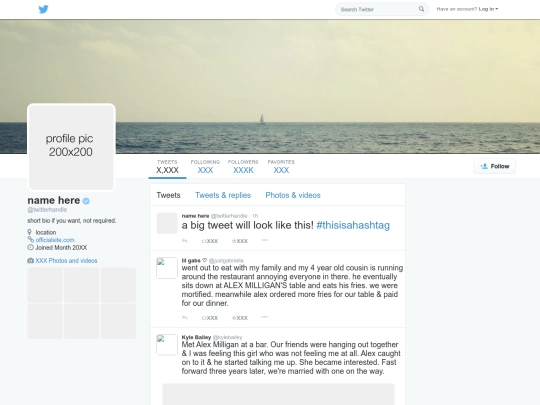Click the name here profile heading
The height and width of the screenshot is (405, 540).
[54, 200]
